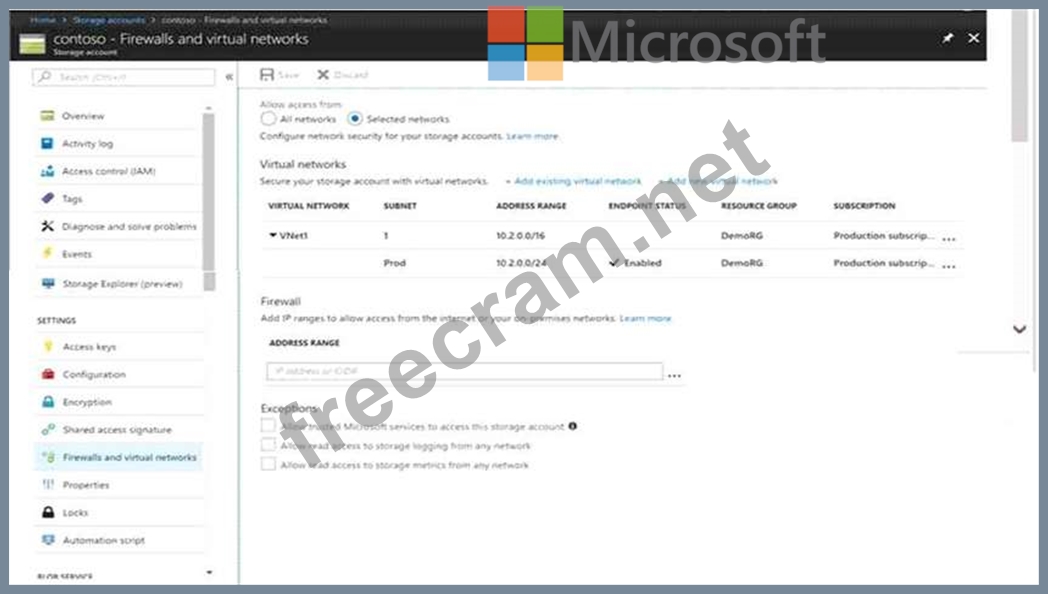Open Access keys menu item
Viewport: 1048px width, 594px height.
click(119, 346)
